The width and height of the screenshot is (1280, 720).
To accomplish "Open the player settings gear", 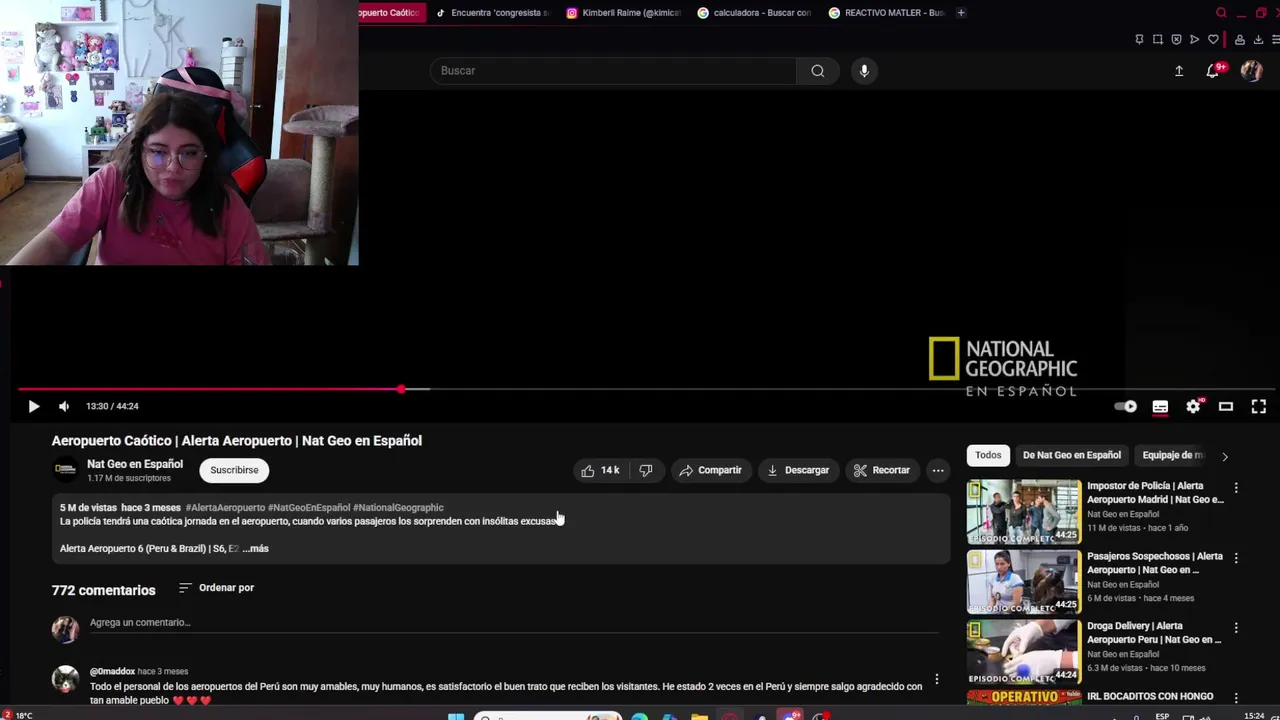I will [1193, 406].
